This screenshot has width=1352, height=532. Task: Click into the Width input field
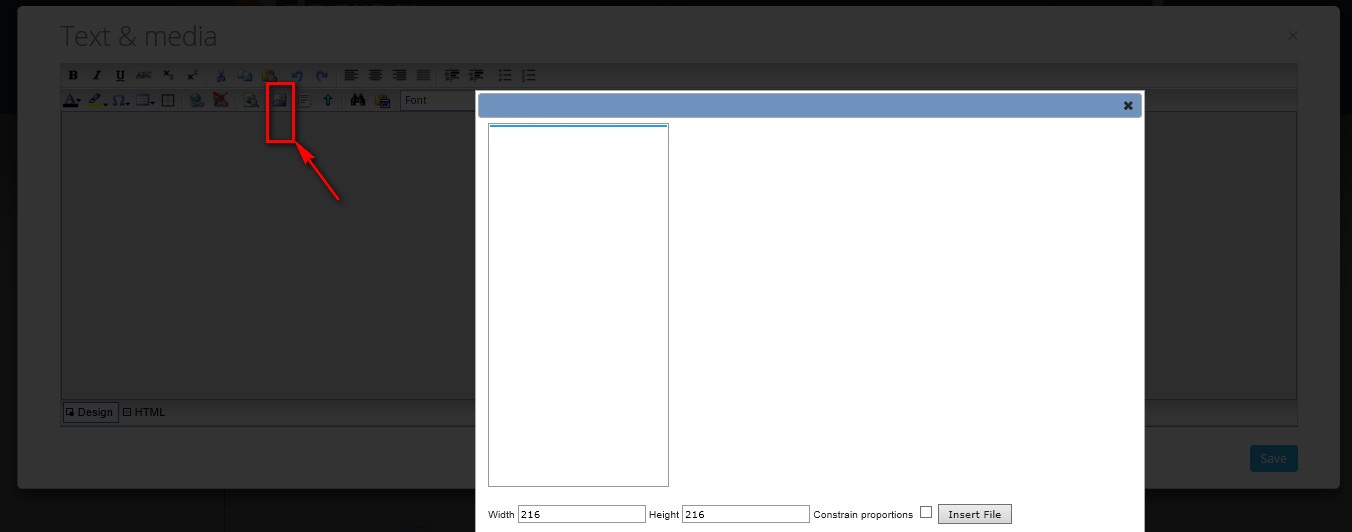[581, 514]
